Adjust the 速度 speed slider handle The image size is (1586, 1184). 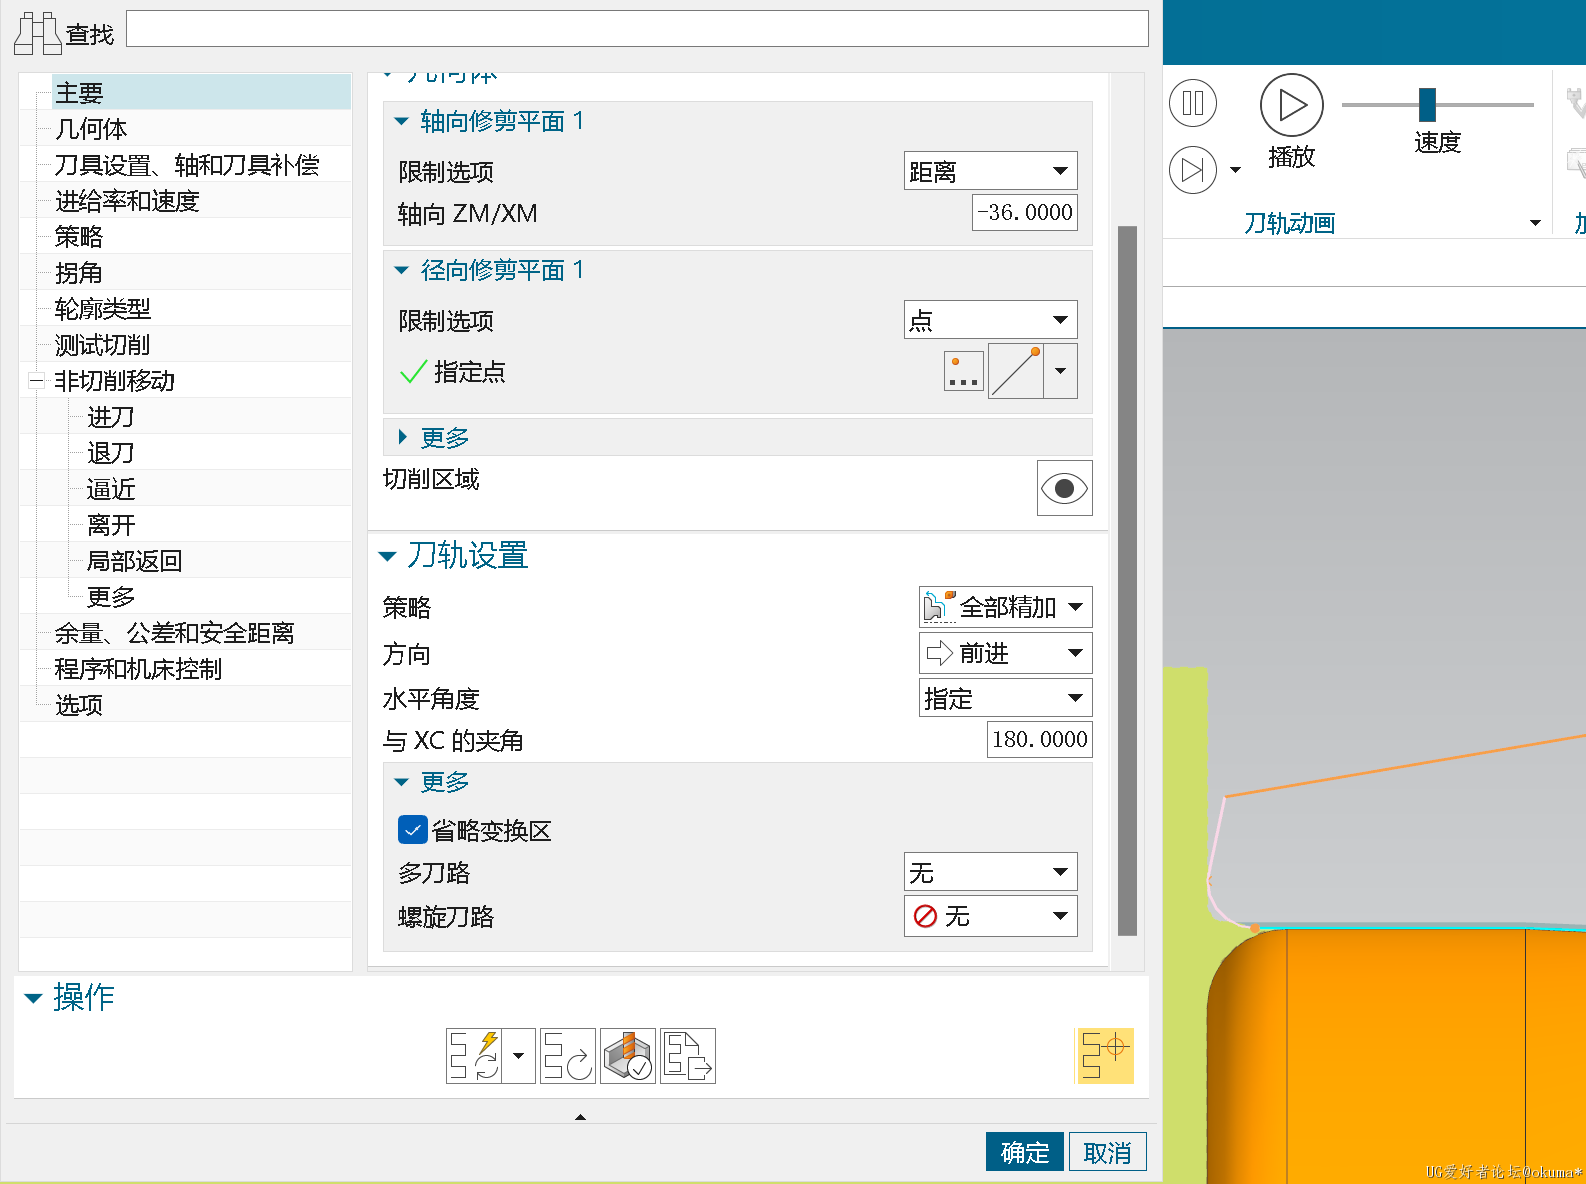pos(1428,104)
